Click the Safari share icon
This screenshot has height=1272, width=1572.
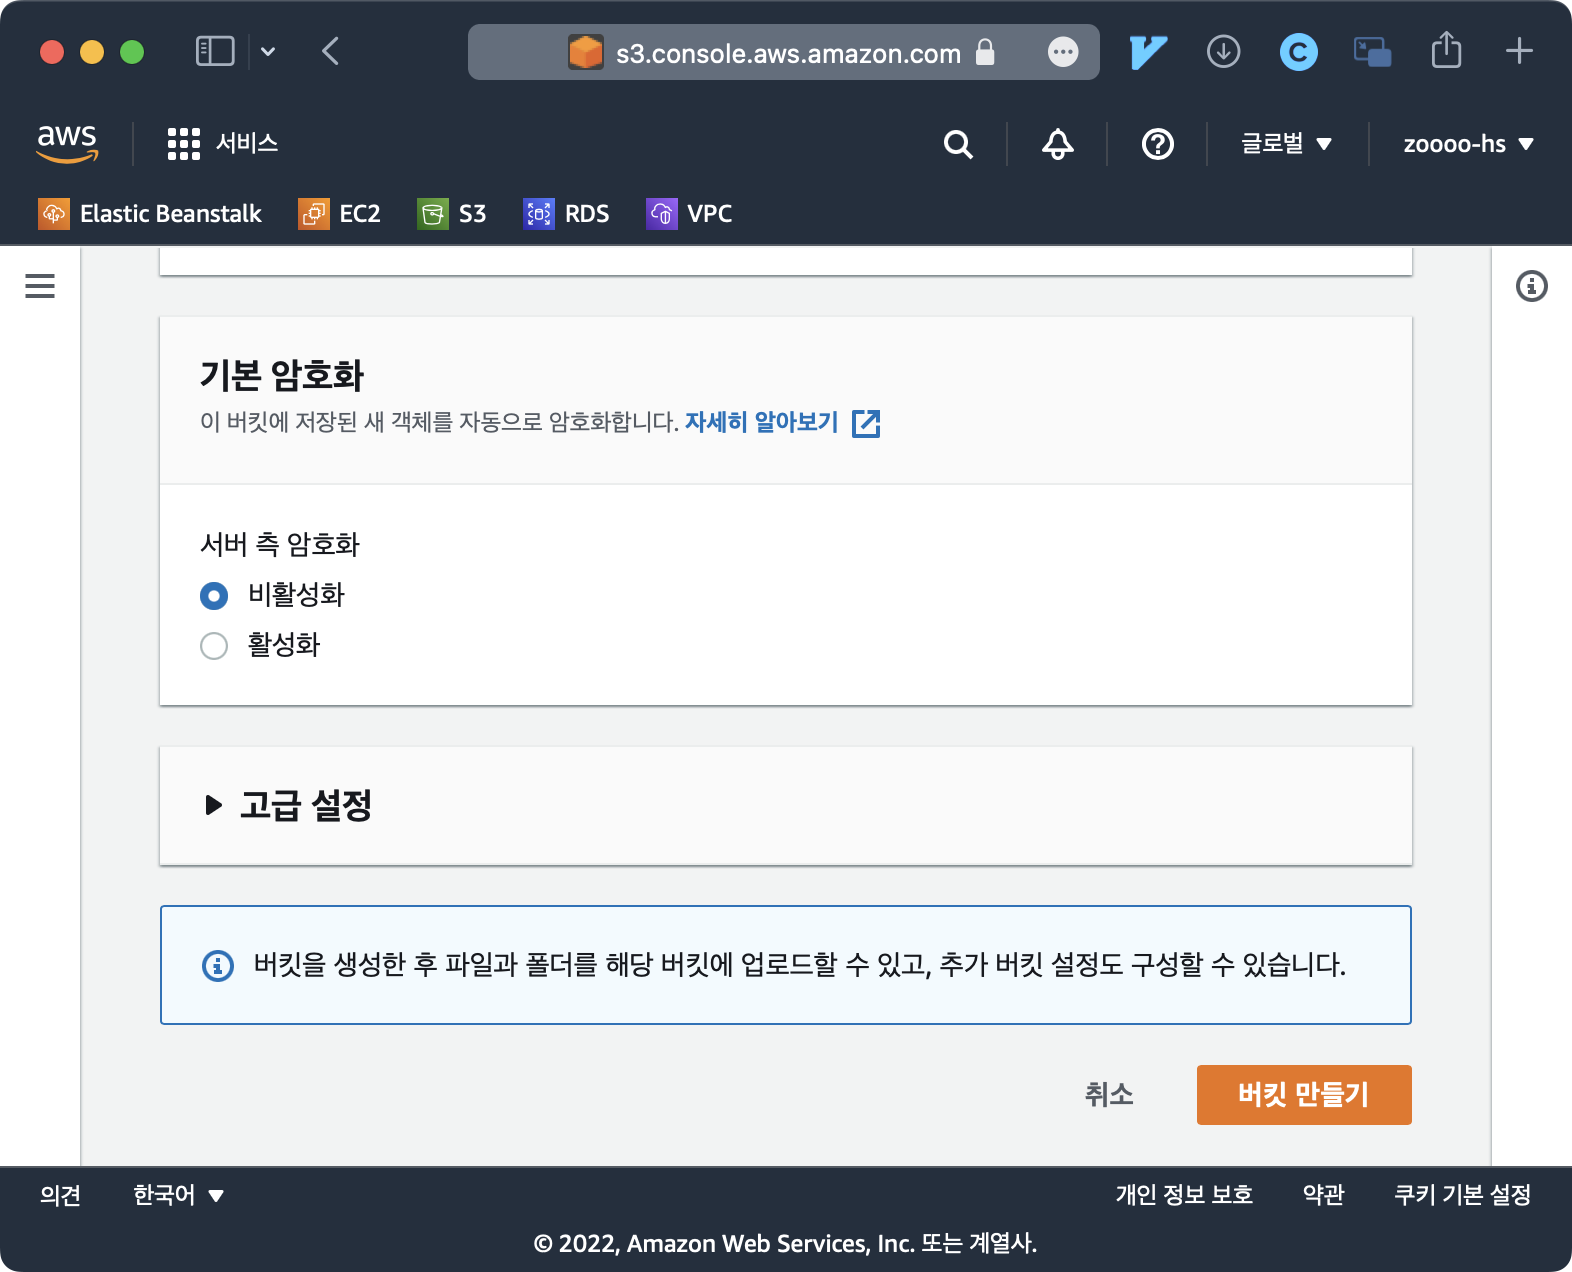(1446, 49)
